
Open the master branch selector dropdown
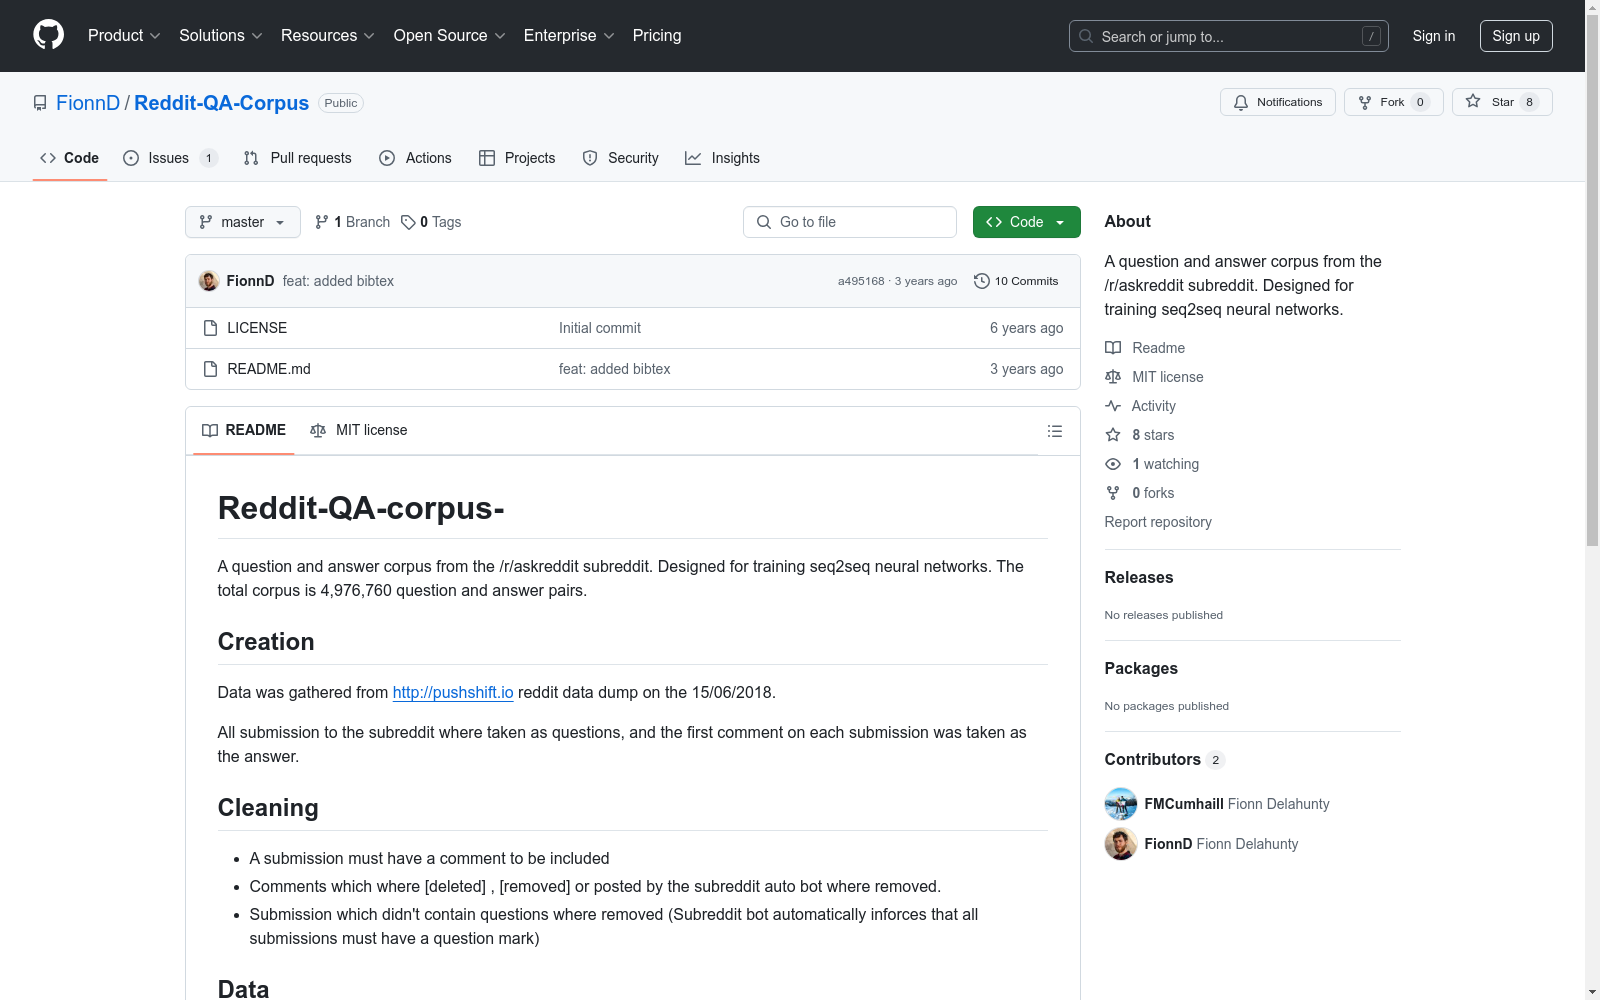[243, 222]
